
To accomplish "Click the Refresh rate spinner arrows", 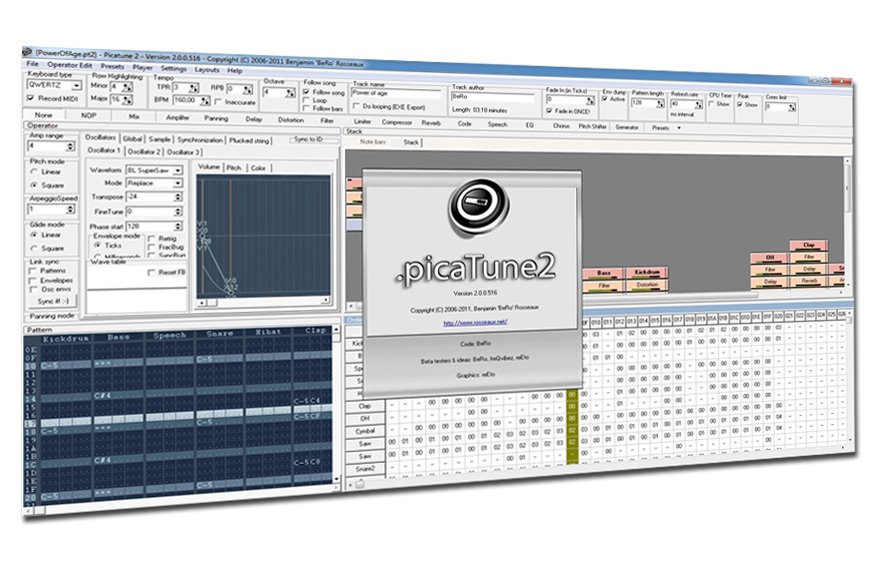I will (699, 105).
